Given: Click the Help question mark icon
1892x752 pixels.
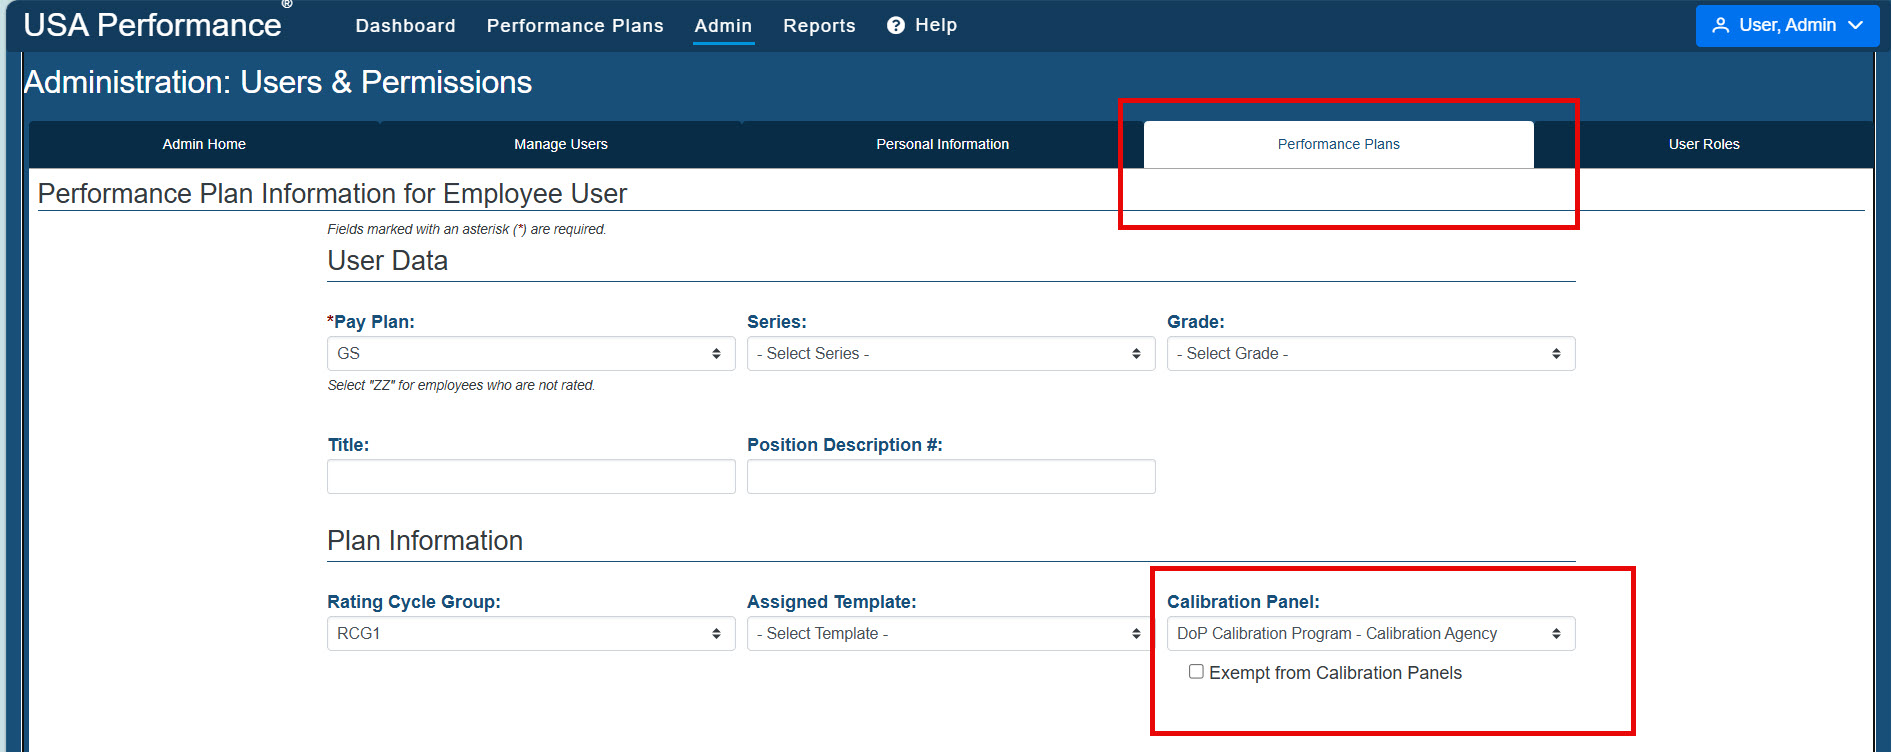Looking at the screenshot, I should coord(896,25).
